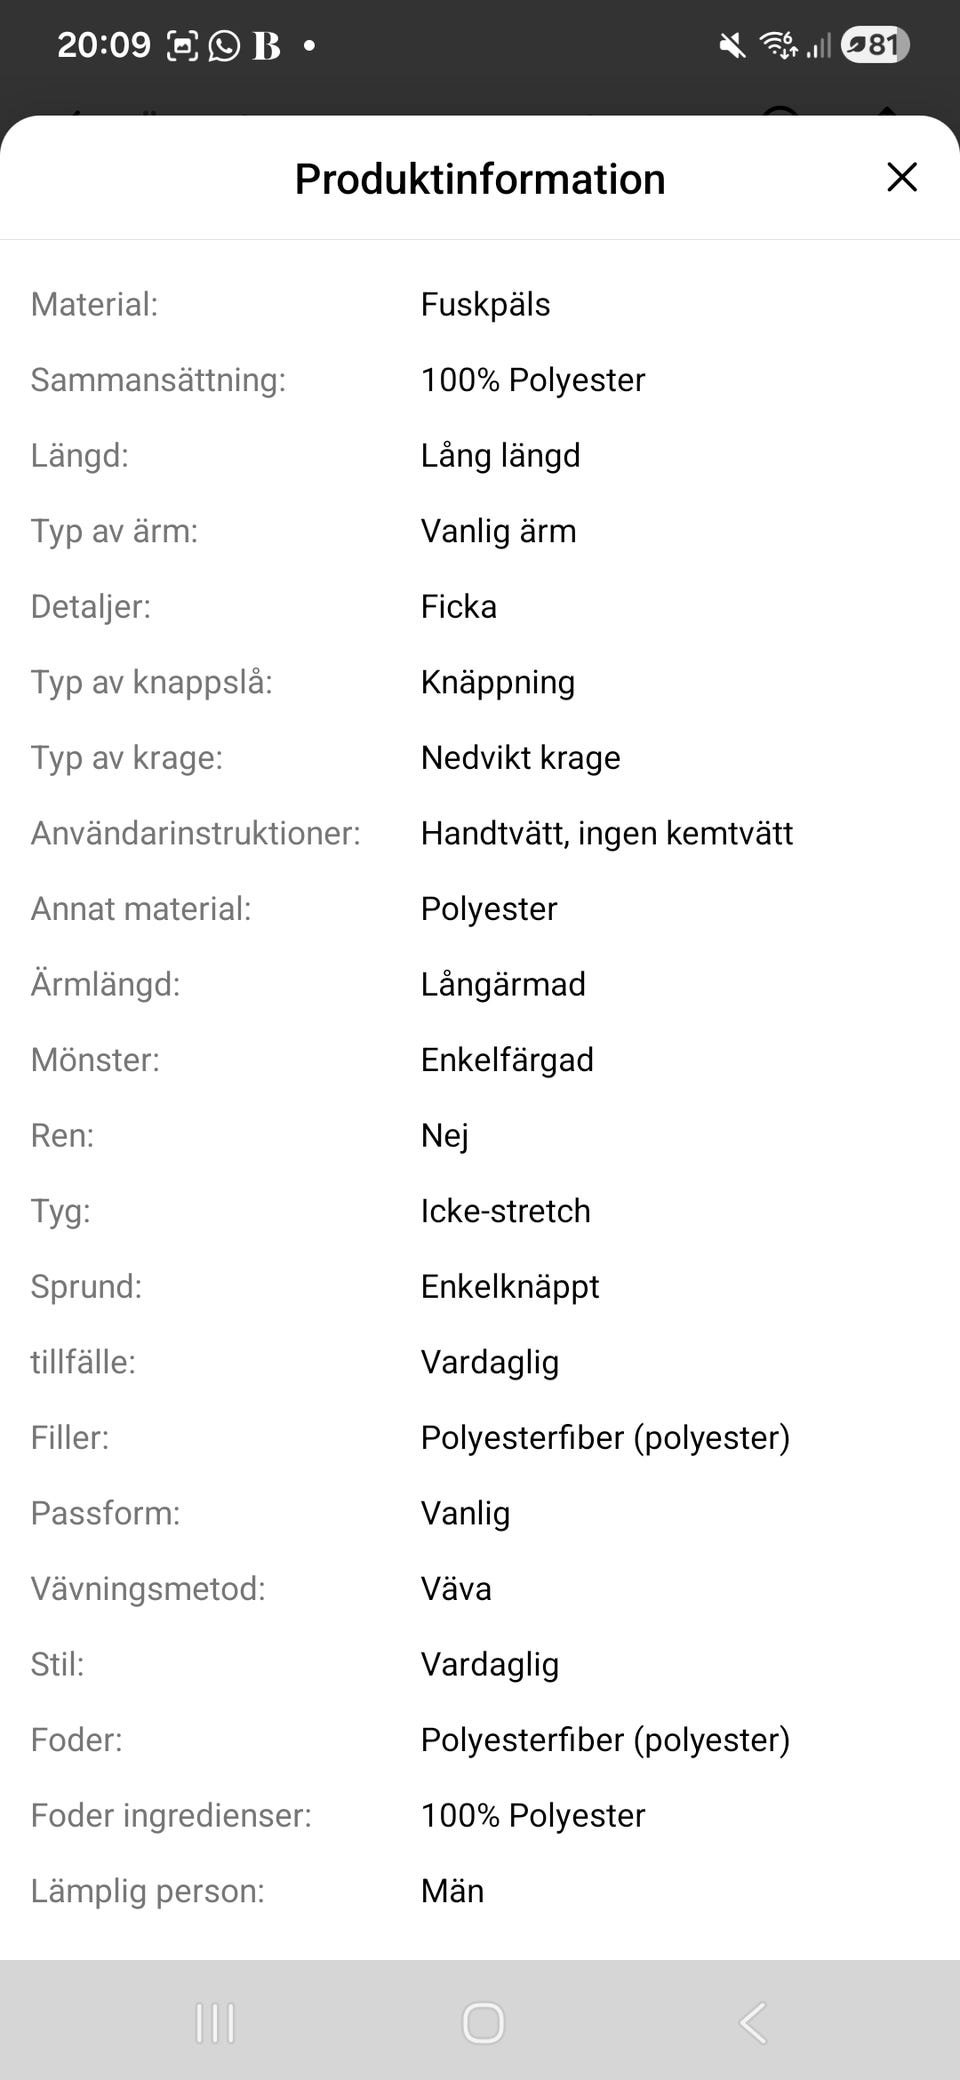
Task: Select the Fuskpäls material value
Action: (x=485, y=304)
